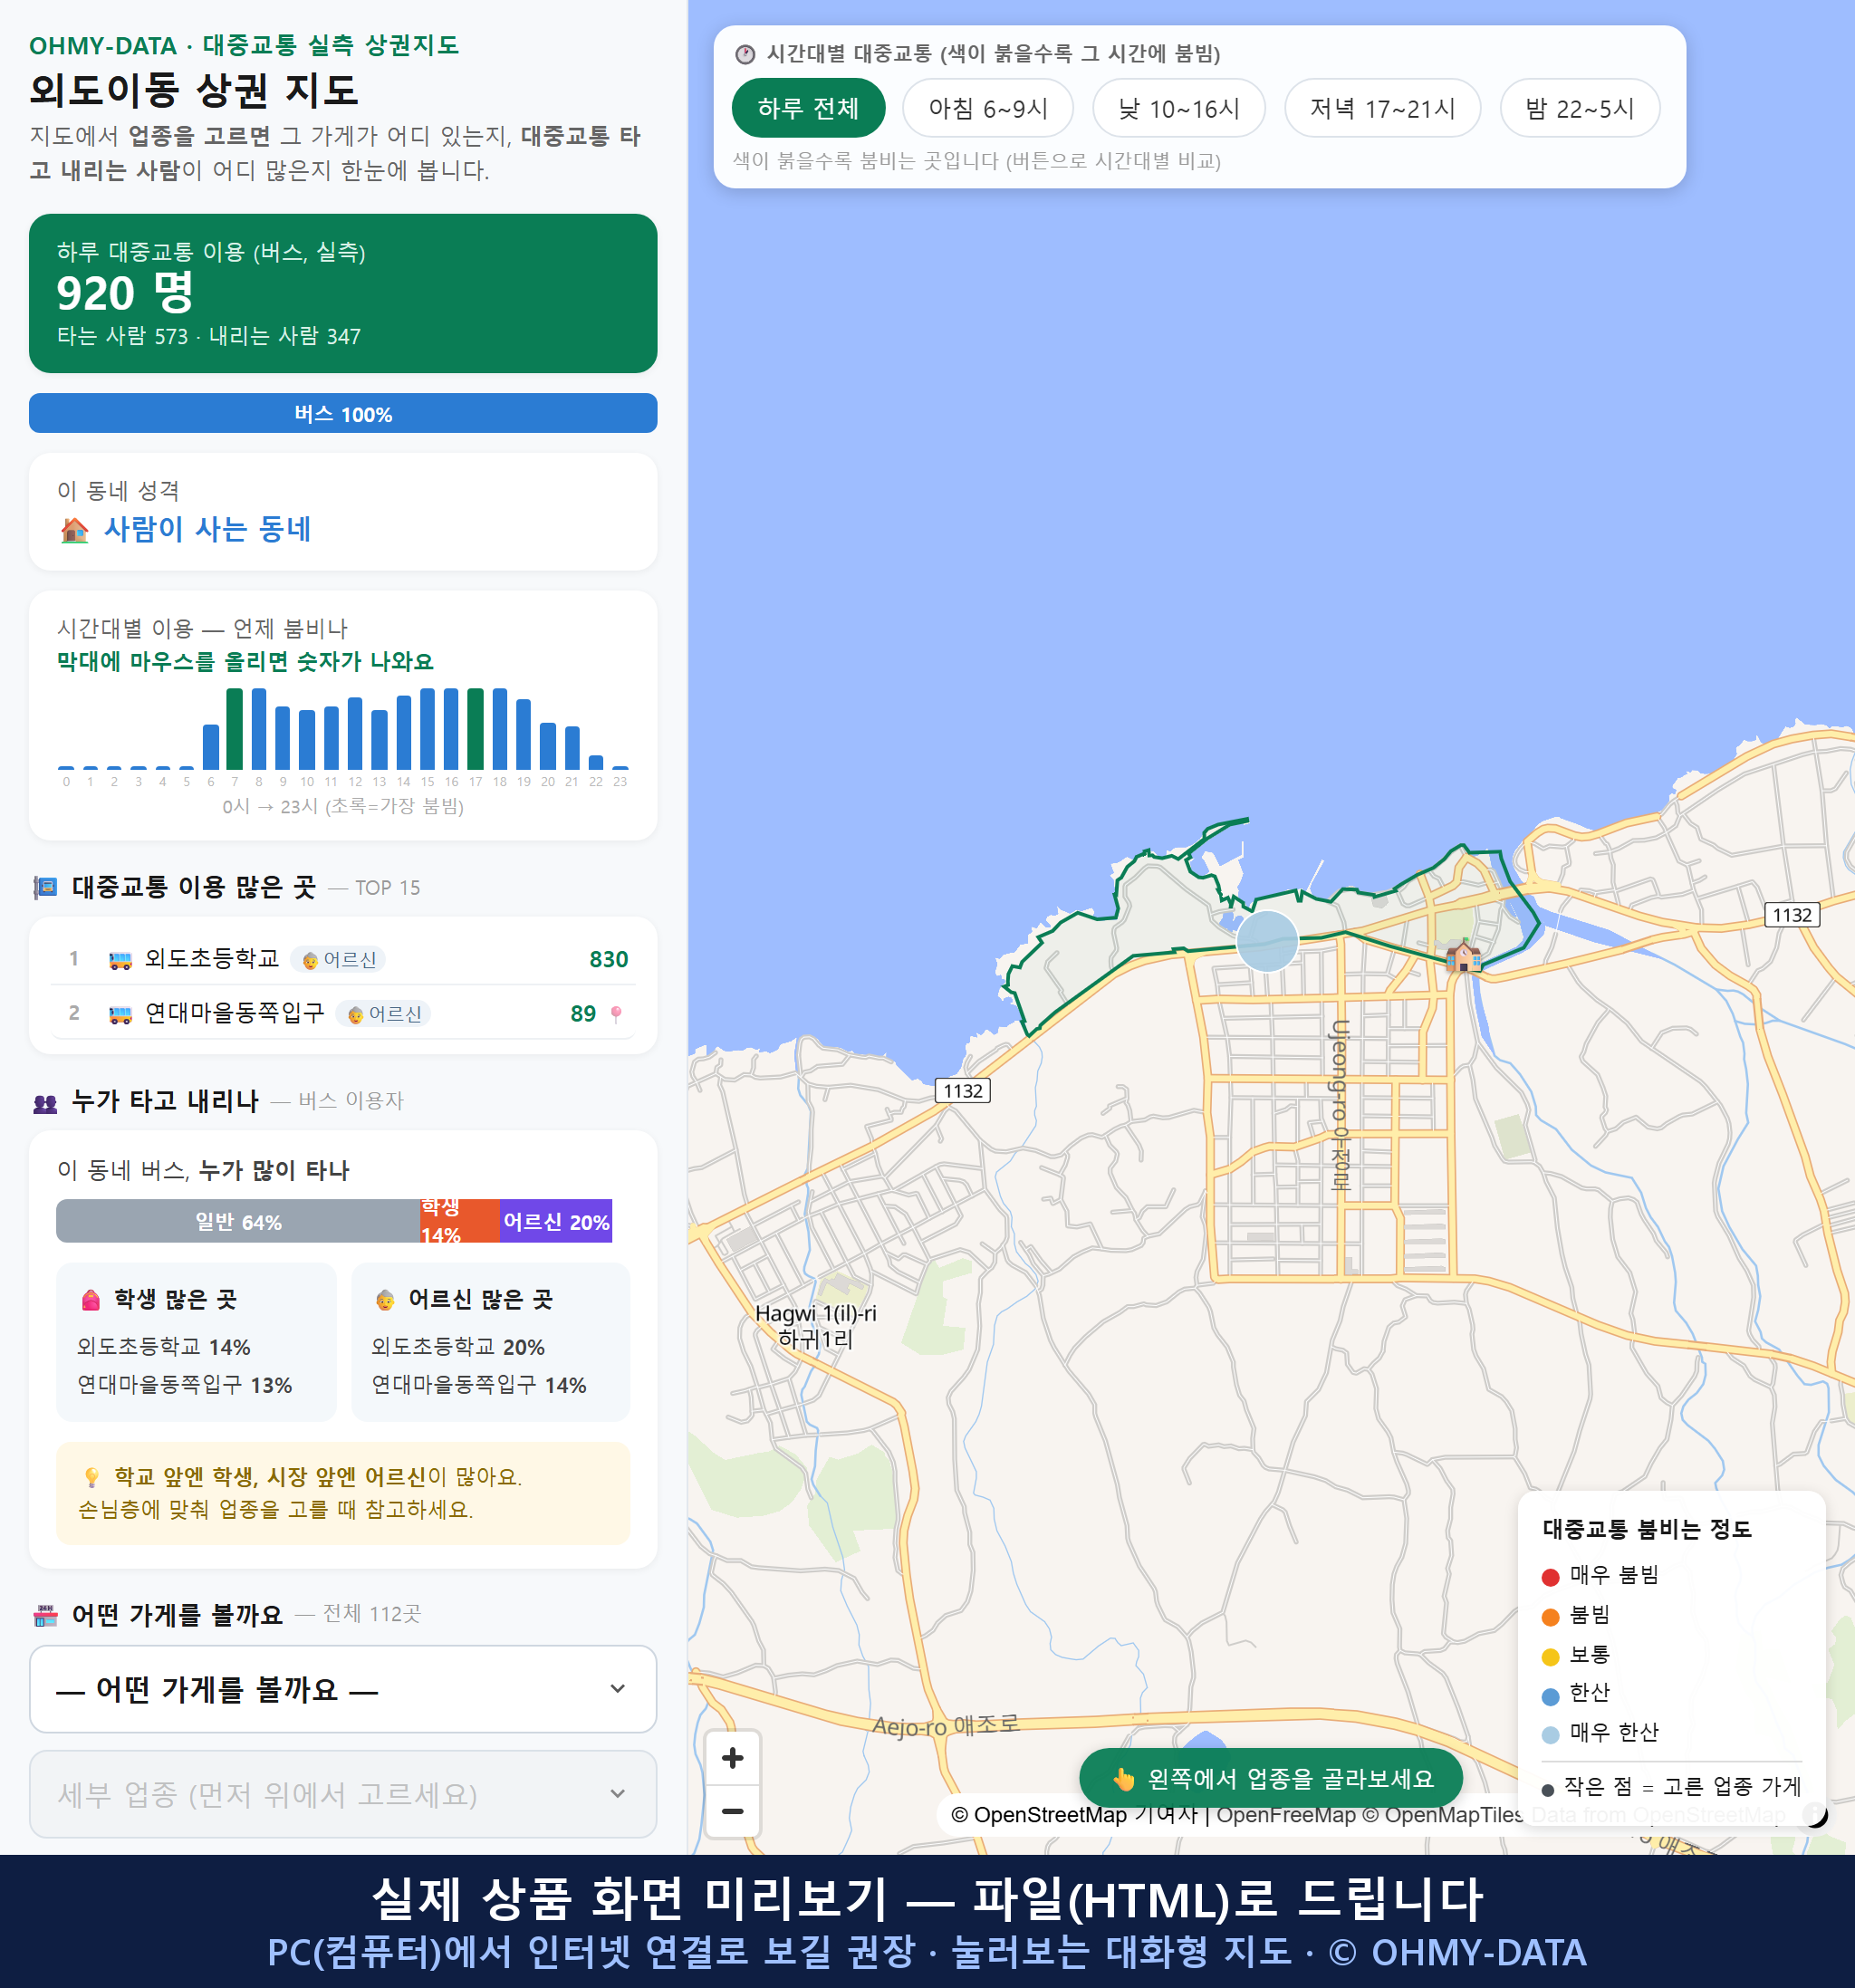Image resolution: width=1855 pixels, height=1988 pixels.
Task: Select the 하루 전체 time filter
Action: tap(808, 108)
